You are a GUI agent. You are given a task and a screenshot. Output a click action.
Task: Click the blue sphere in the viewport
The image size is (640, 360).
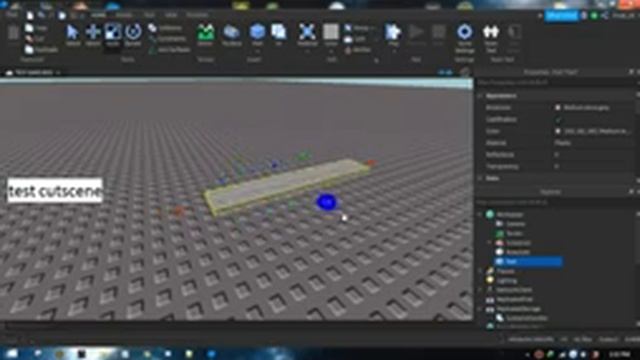(x=326, y=202)
